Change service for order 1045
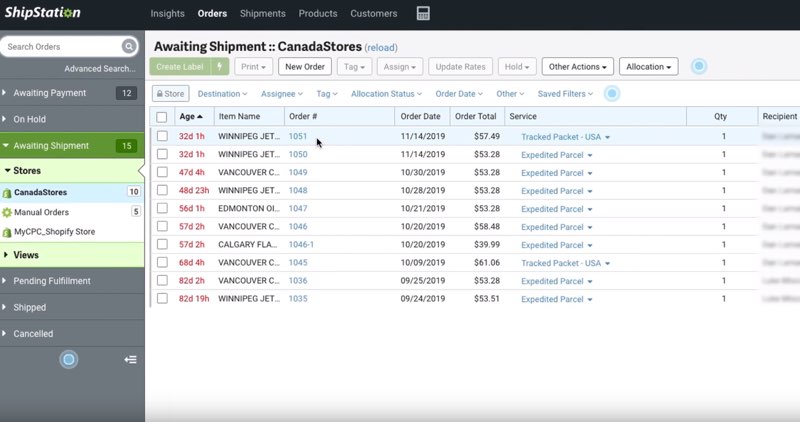 565,263
